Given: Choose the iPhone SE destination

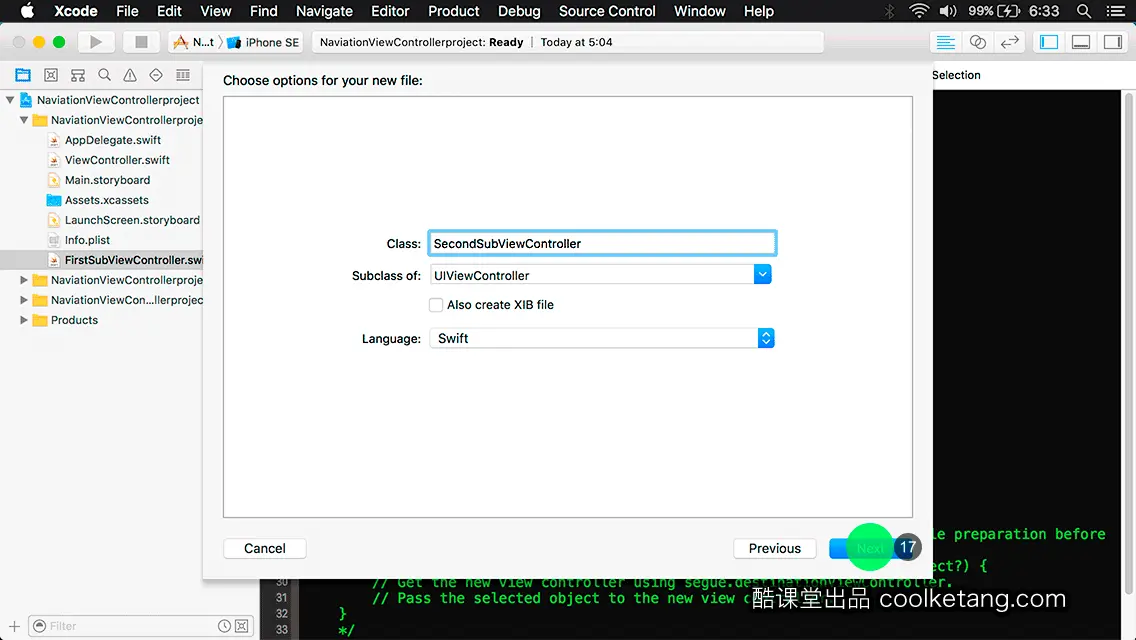Looking at the screenshot, I should 264,42.
